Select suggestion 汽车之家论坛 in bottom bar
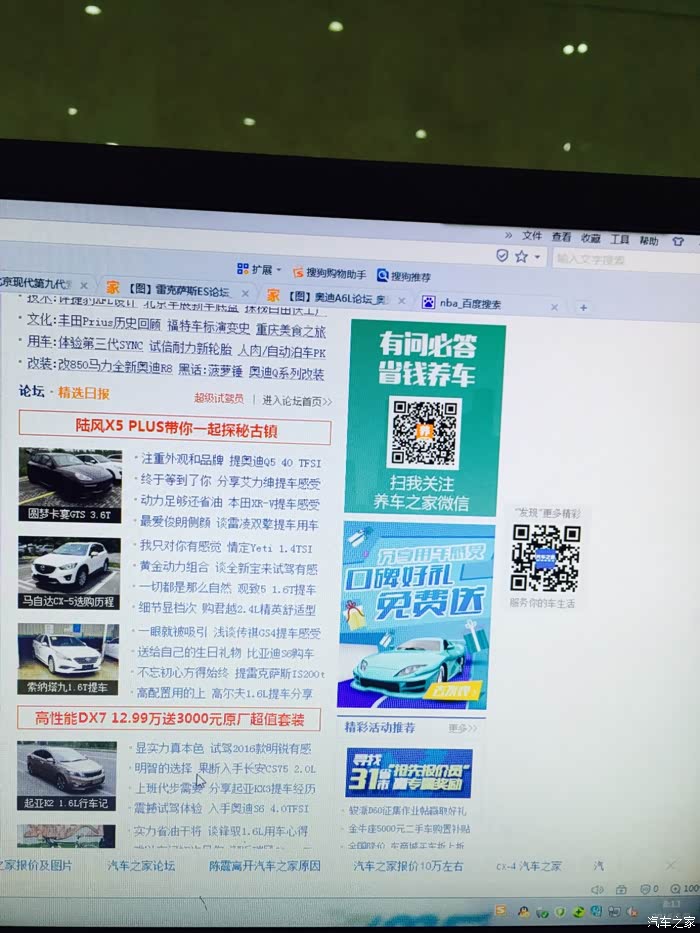 click(x=141, y=865)
